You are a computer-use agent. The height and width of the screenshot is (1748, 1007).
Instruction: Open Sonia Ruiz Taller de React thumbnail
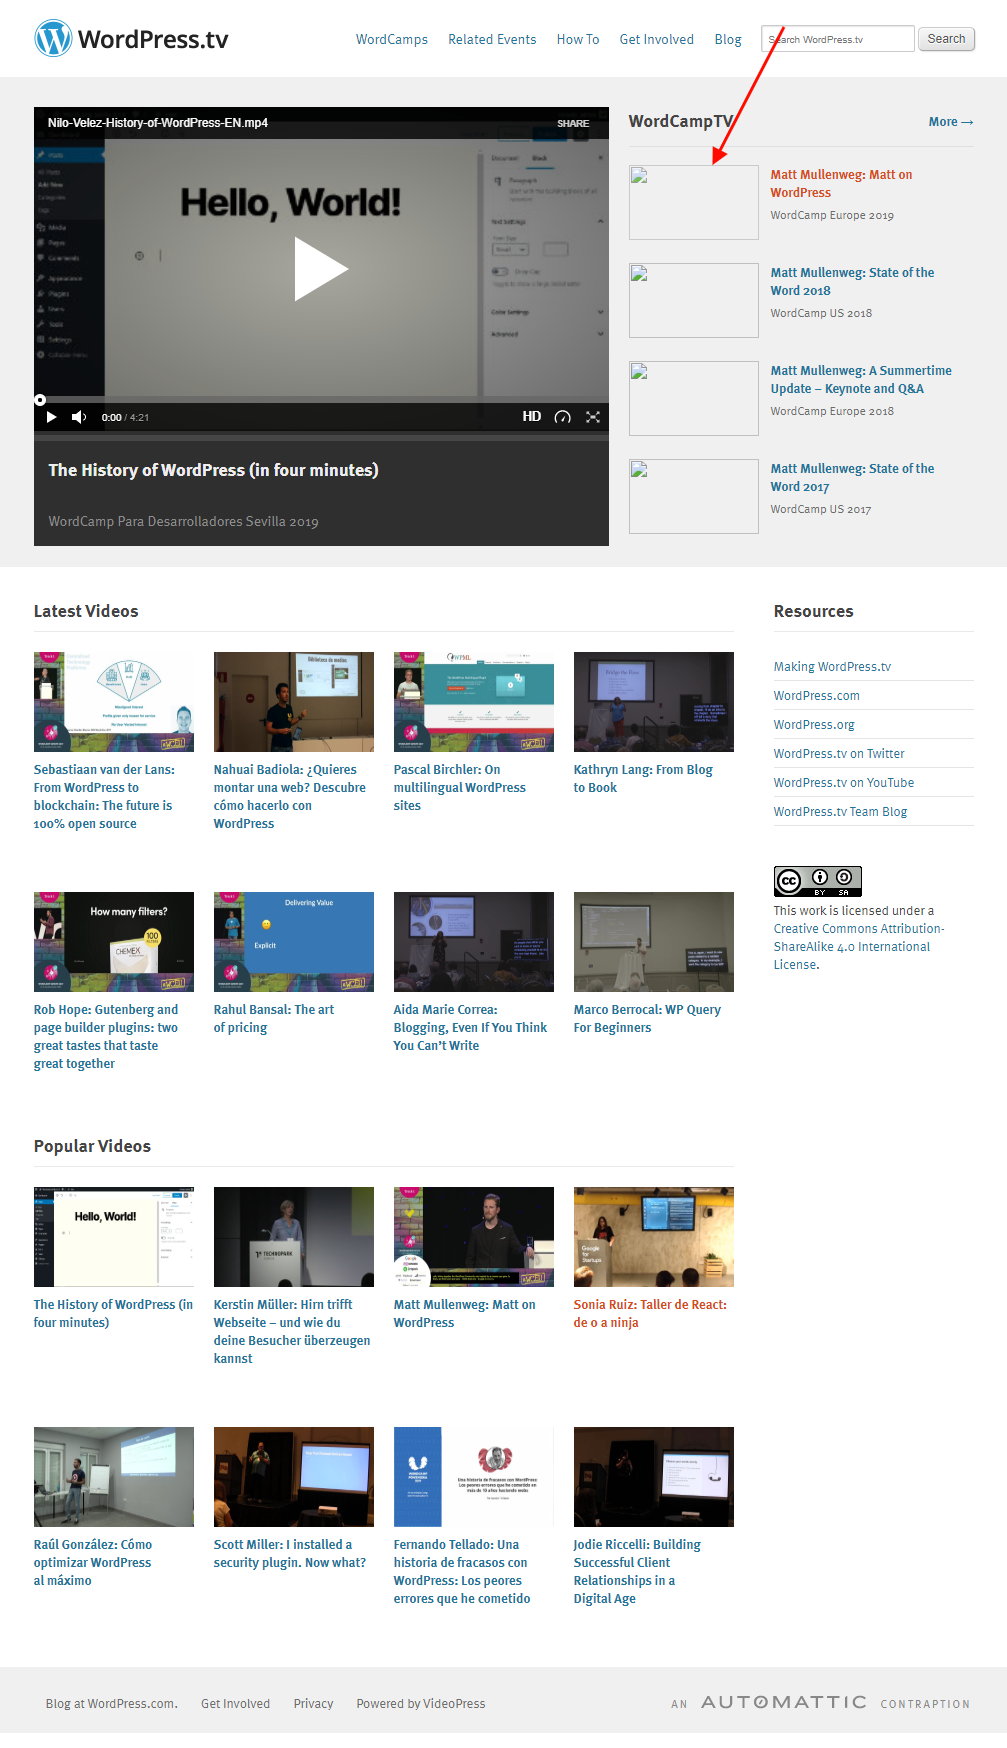[654, 1237]
